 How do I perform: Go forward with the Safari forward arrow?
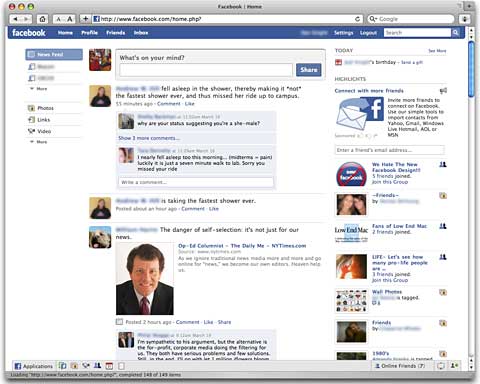(26, 19)
